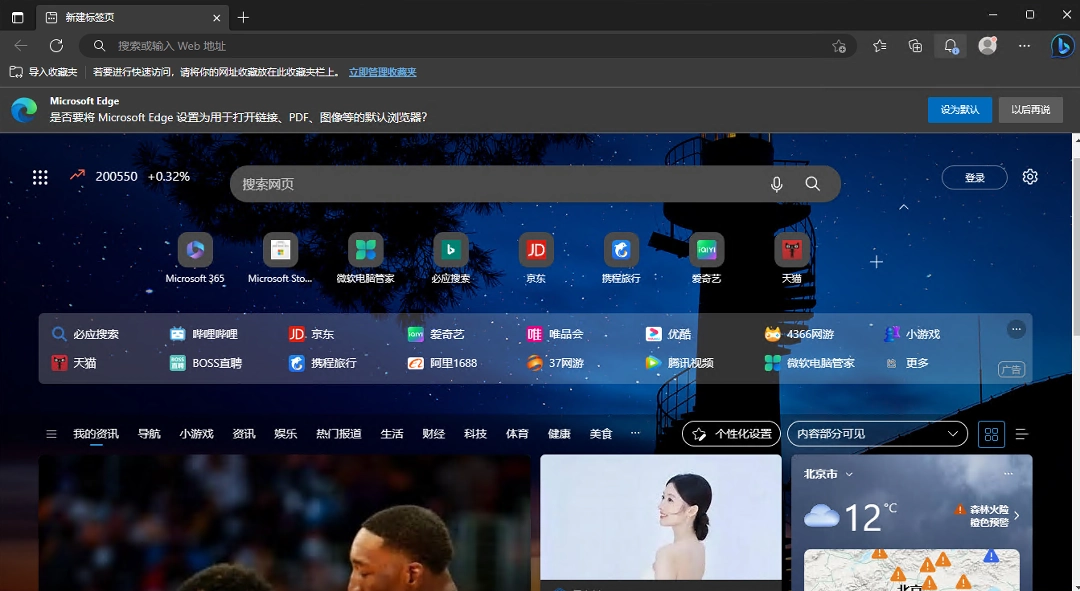Open the news feed hamburger menu
The width and height of the screenshot is (1080, 591).
tap(51, 434)
